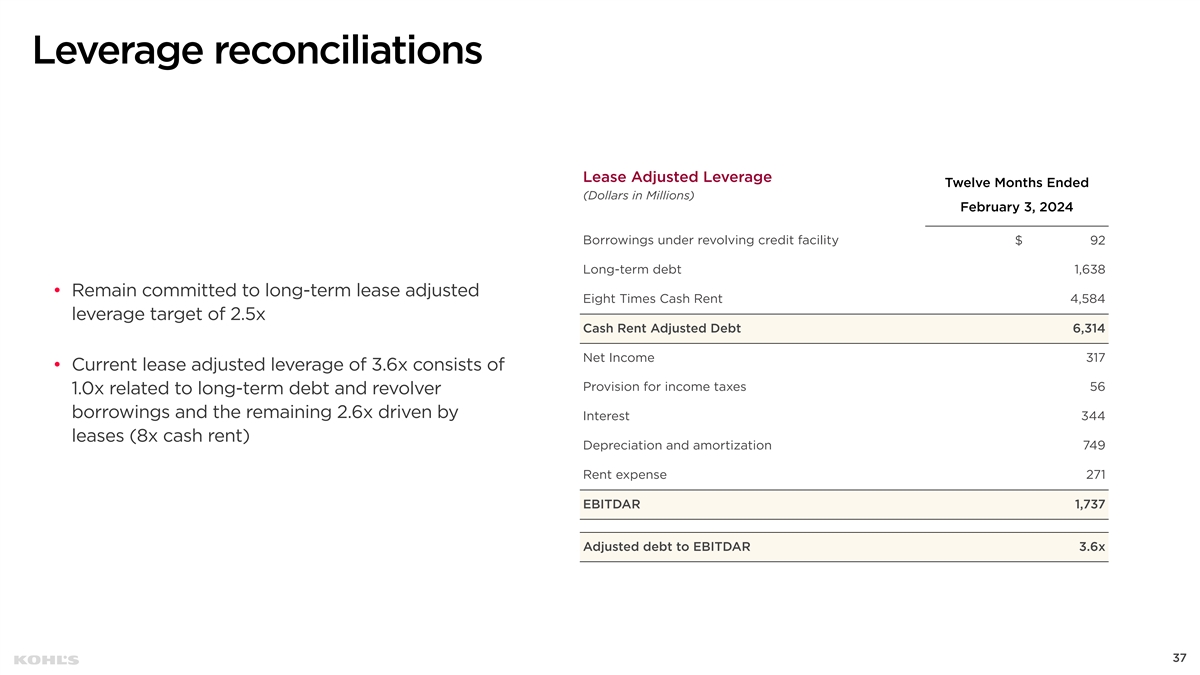Select the Adjusted debt to EBITDAR 3.6x value
The height and width of the screenshot is (675, 1200).
click(1092, 547)
